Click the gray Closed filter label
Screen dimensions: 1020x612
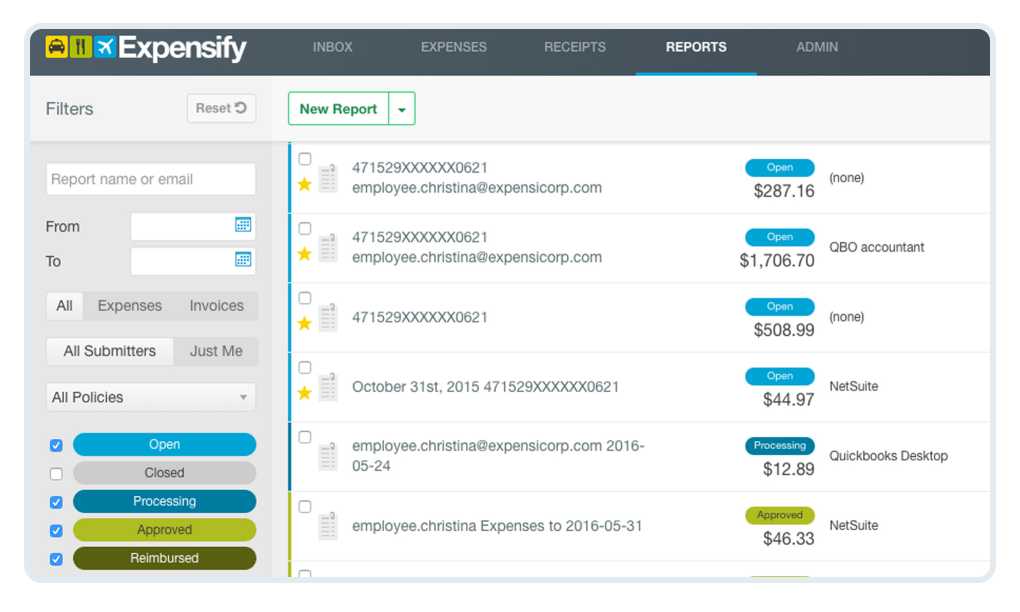coord(165,473)
